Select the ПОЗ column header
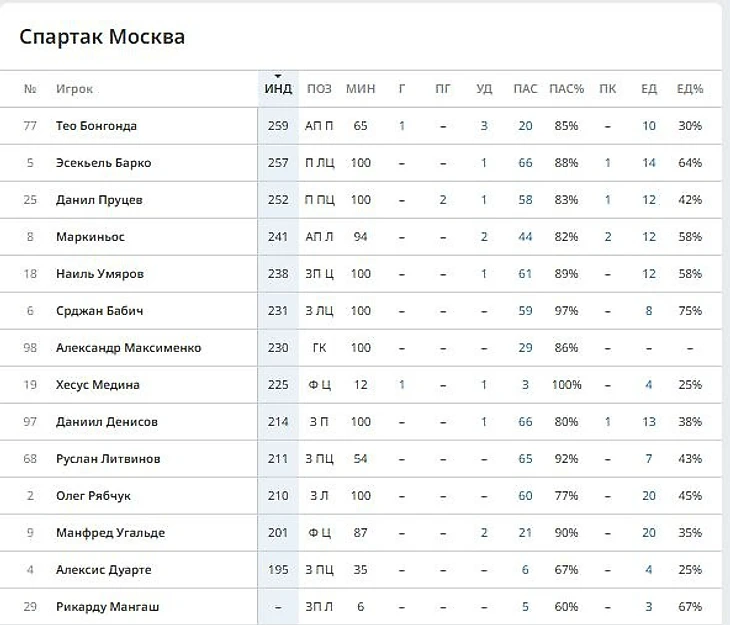Screen dimensions: 730x625 [319, 89]
